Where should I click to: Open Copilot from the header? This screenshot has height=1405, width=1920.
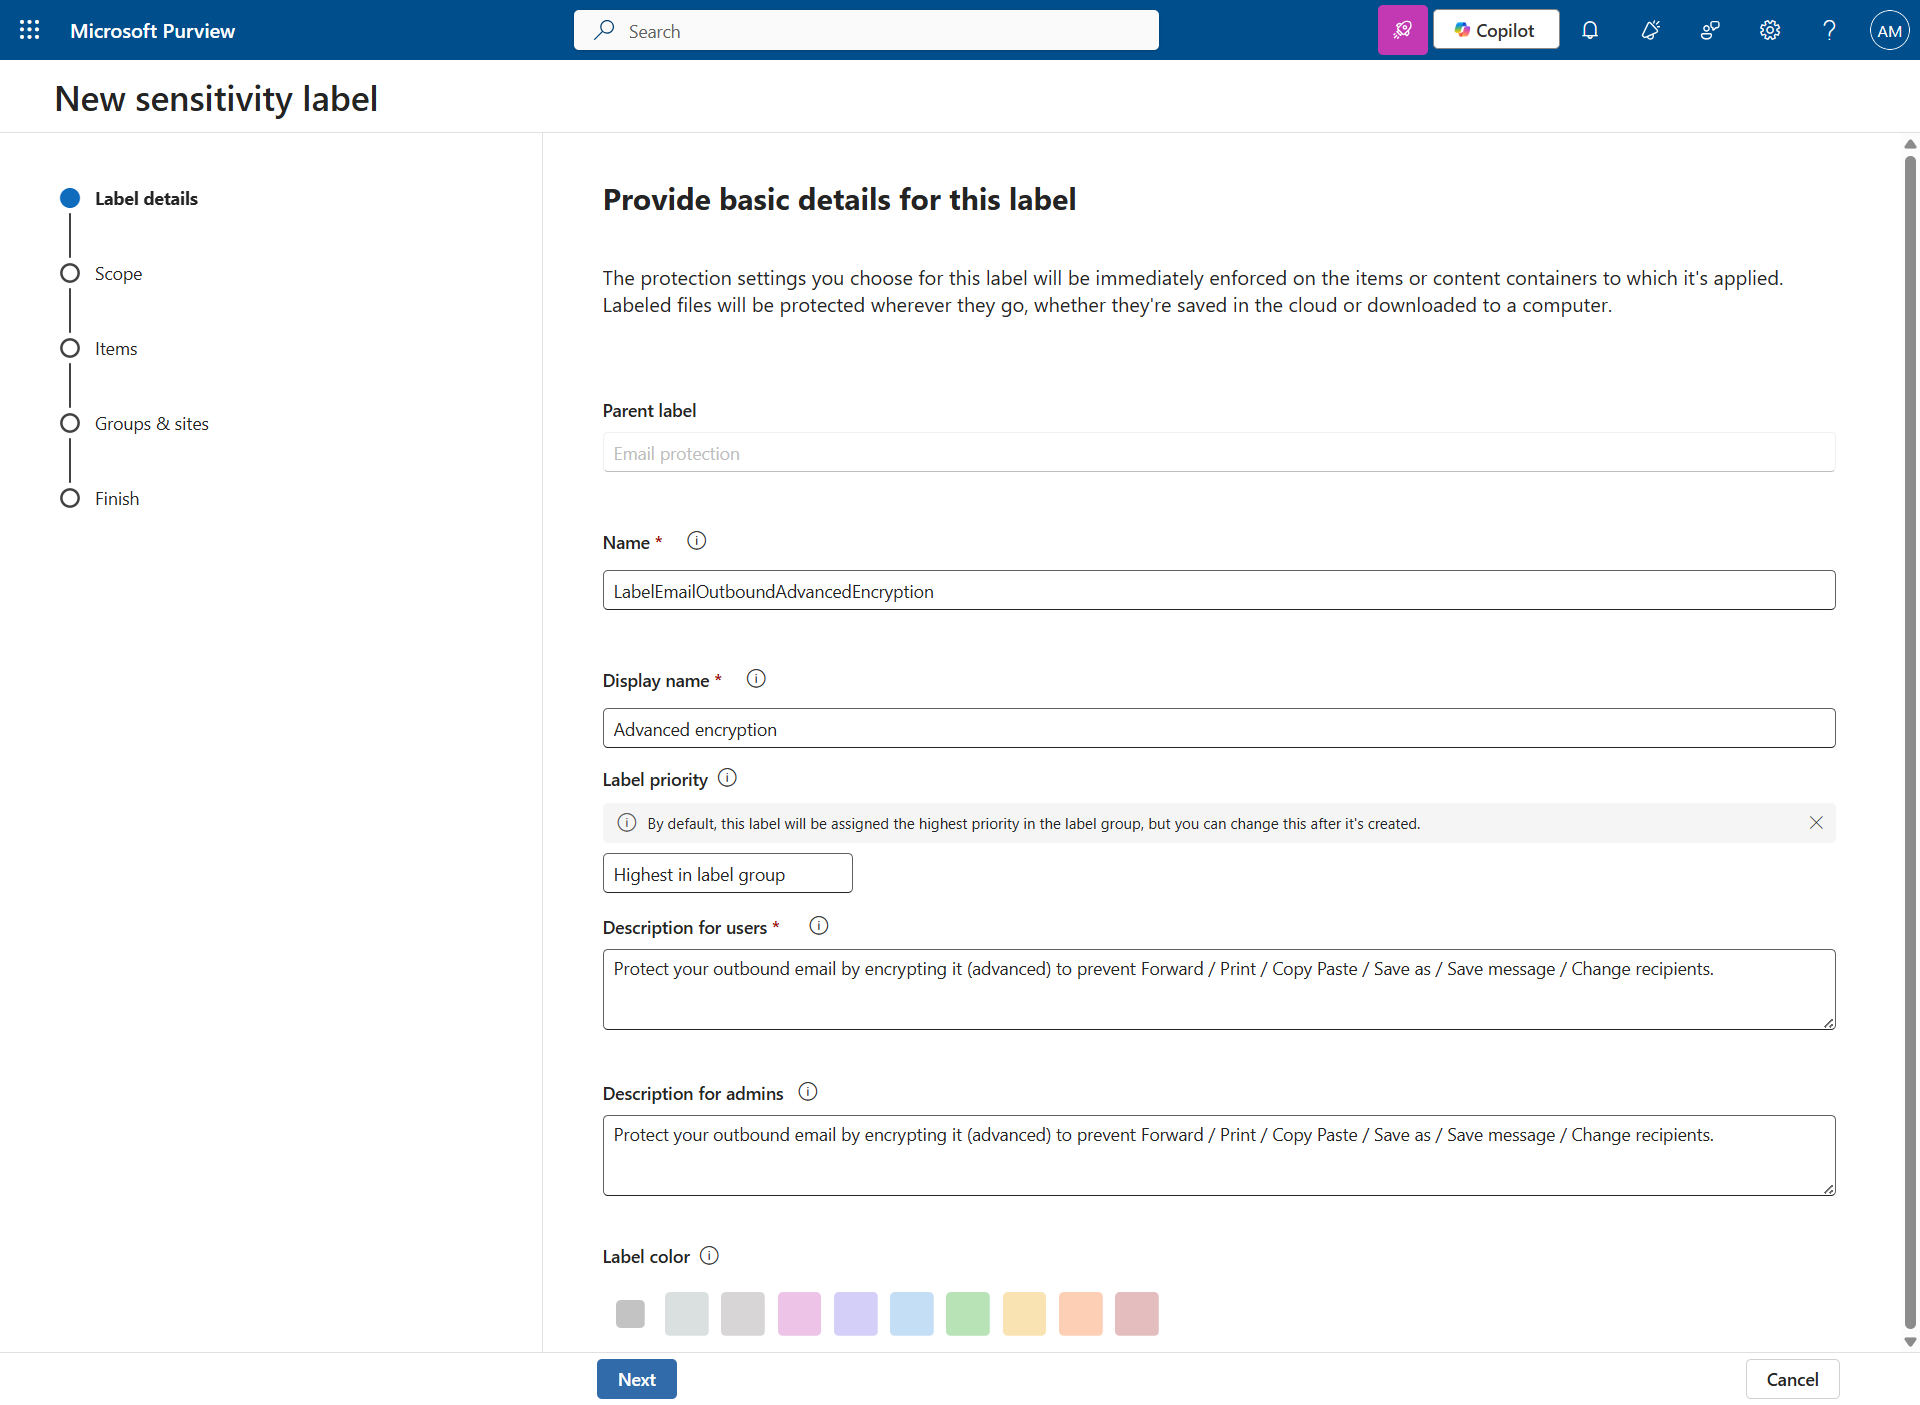coord(1495,30)
